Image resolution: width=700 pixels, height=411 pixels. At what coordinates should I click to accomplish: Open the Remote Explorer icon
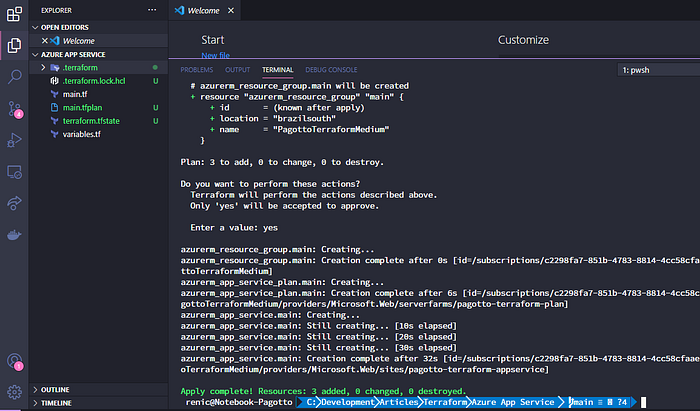pos(14,172)
